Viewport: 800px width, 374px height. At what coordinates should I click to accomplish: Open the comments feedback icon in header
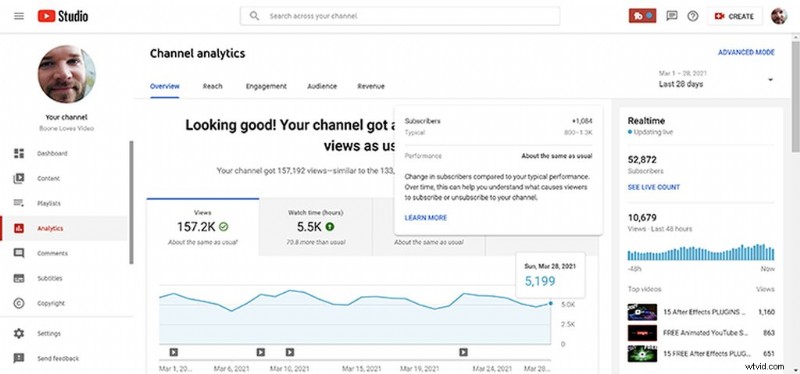point(672,16)
